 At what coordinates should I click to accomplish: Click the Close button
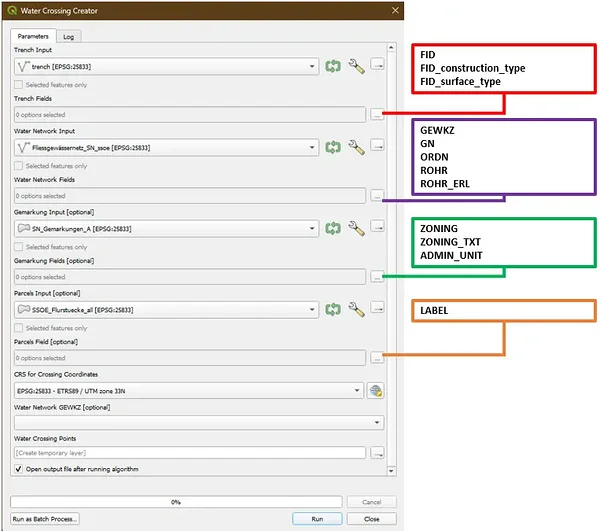tap(372, 519)
